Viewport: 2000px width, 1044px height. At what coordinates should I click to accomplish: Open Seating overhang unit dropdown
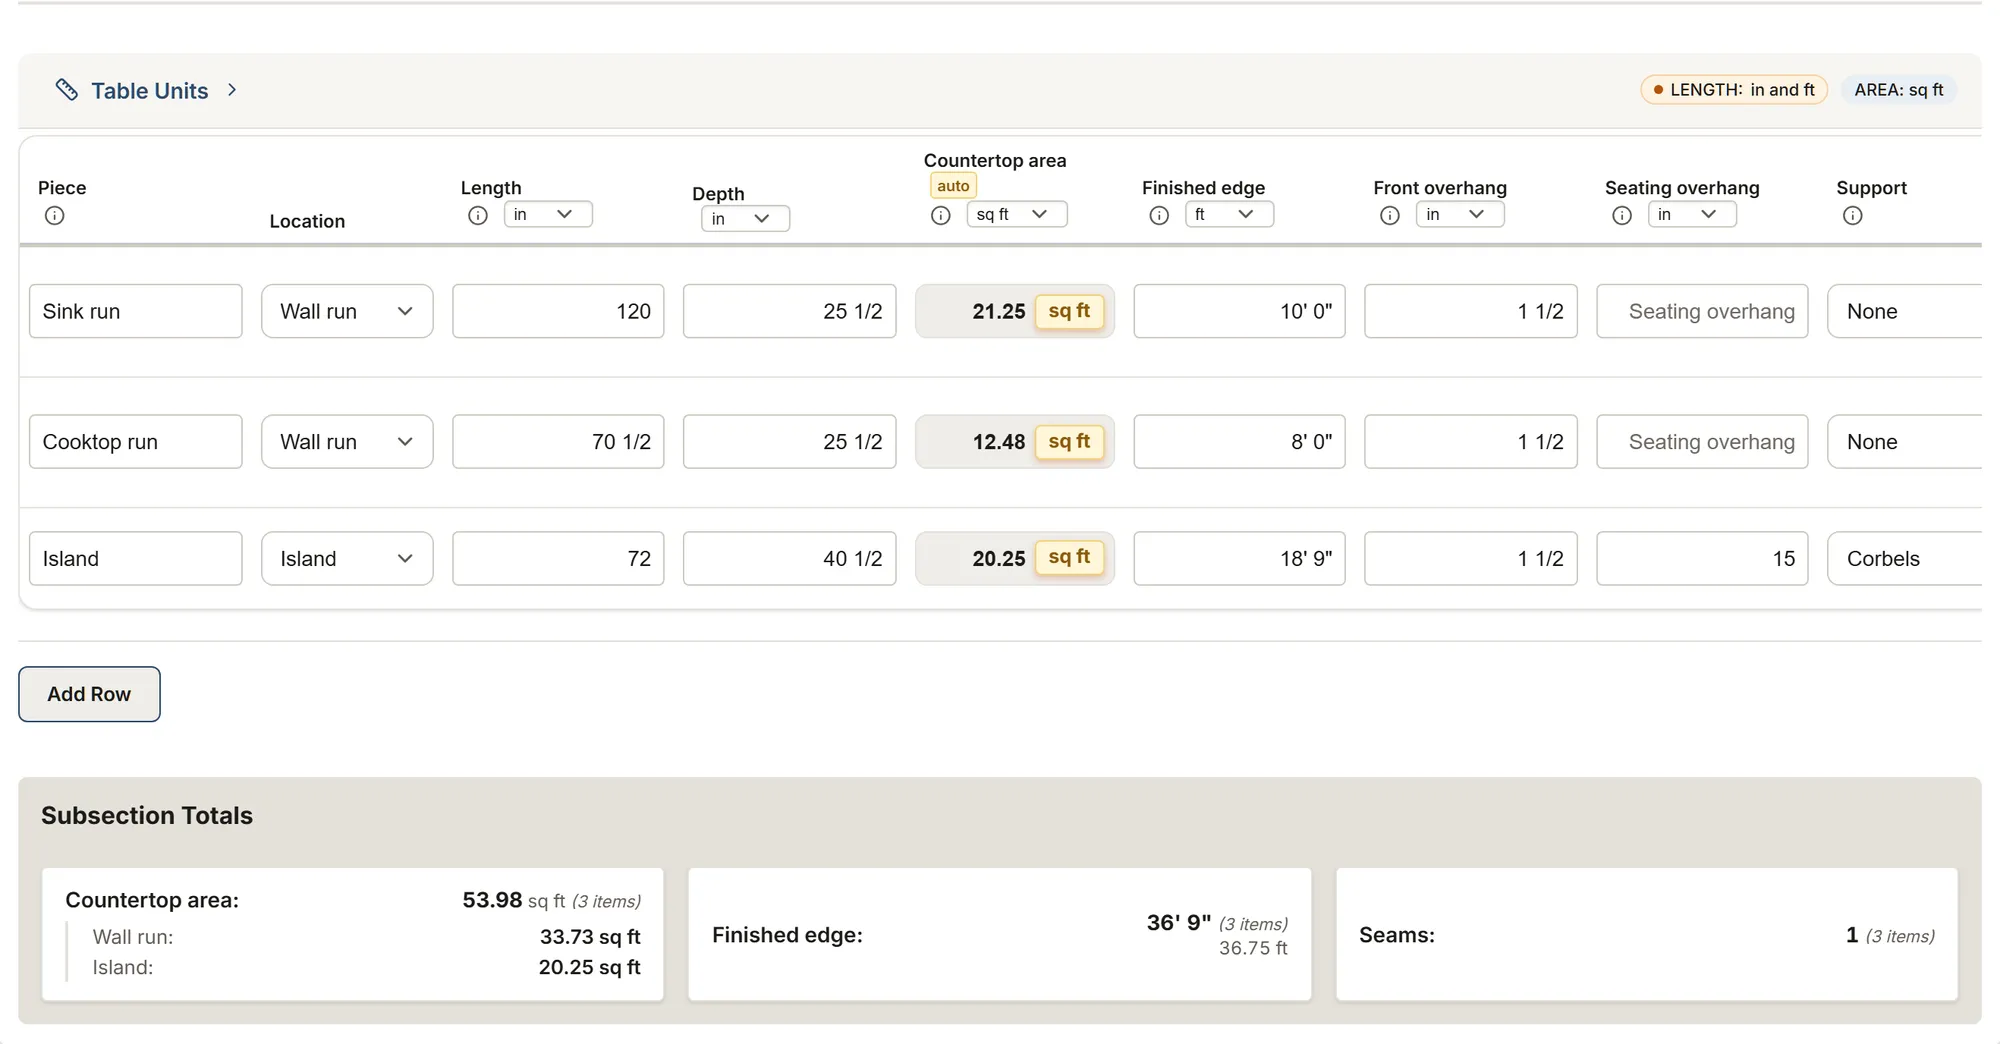(1692, 214)
